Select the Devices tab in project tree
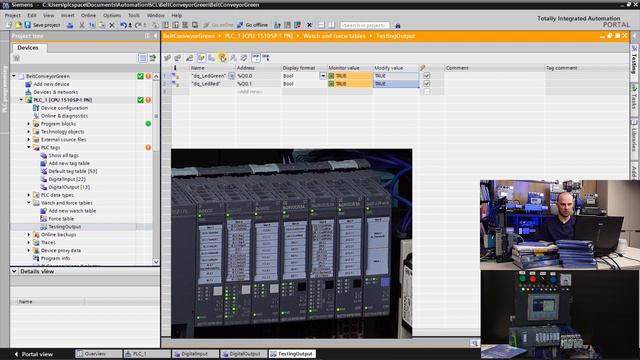This screenshot has width=640, height=360. [x=28, y=48]
